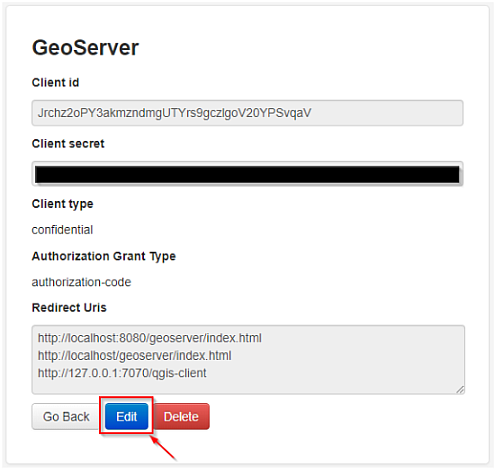Click the Redirect Uris textarea resize handle
The image size is (495, 472).
tap(460, 390)
